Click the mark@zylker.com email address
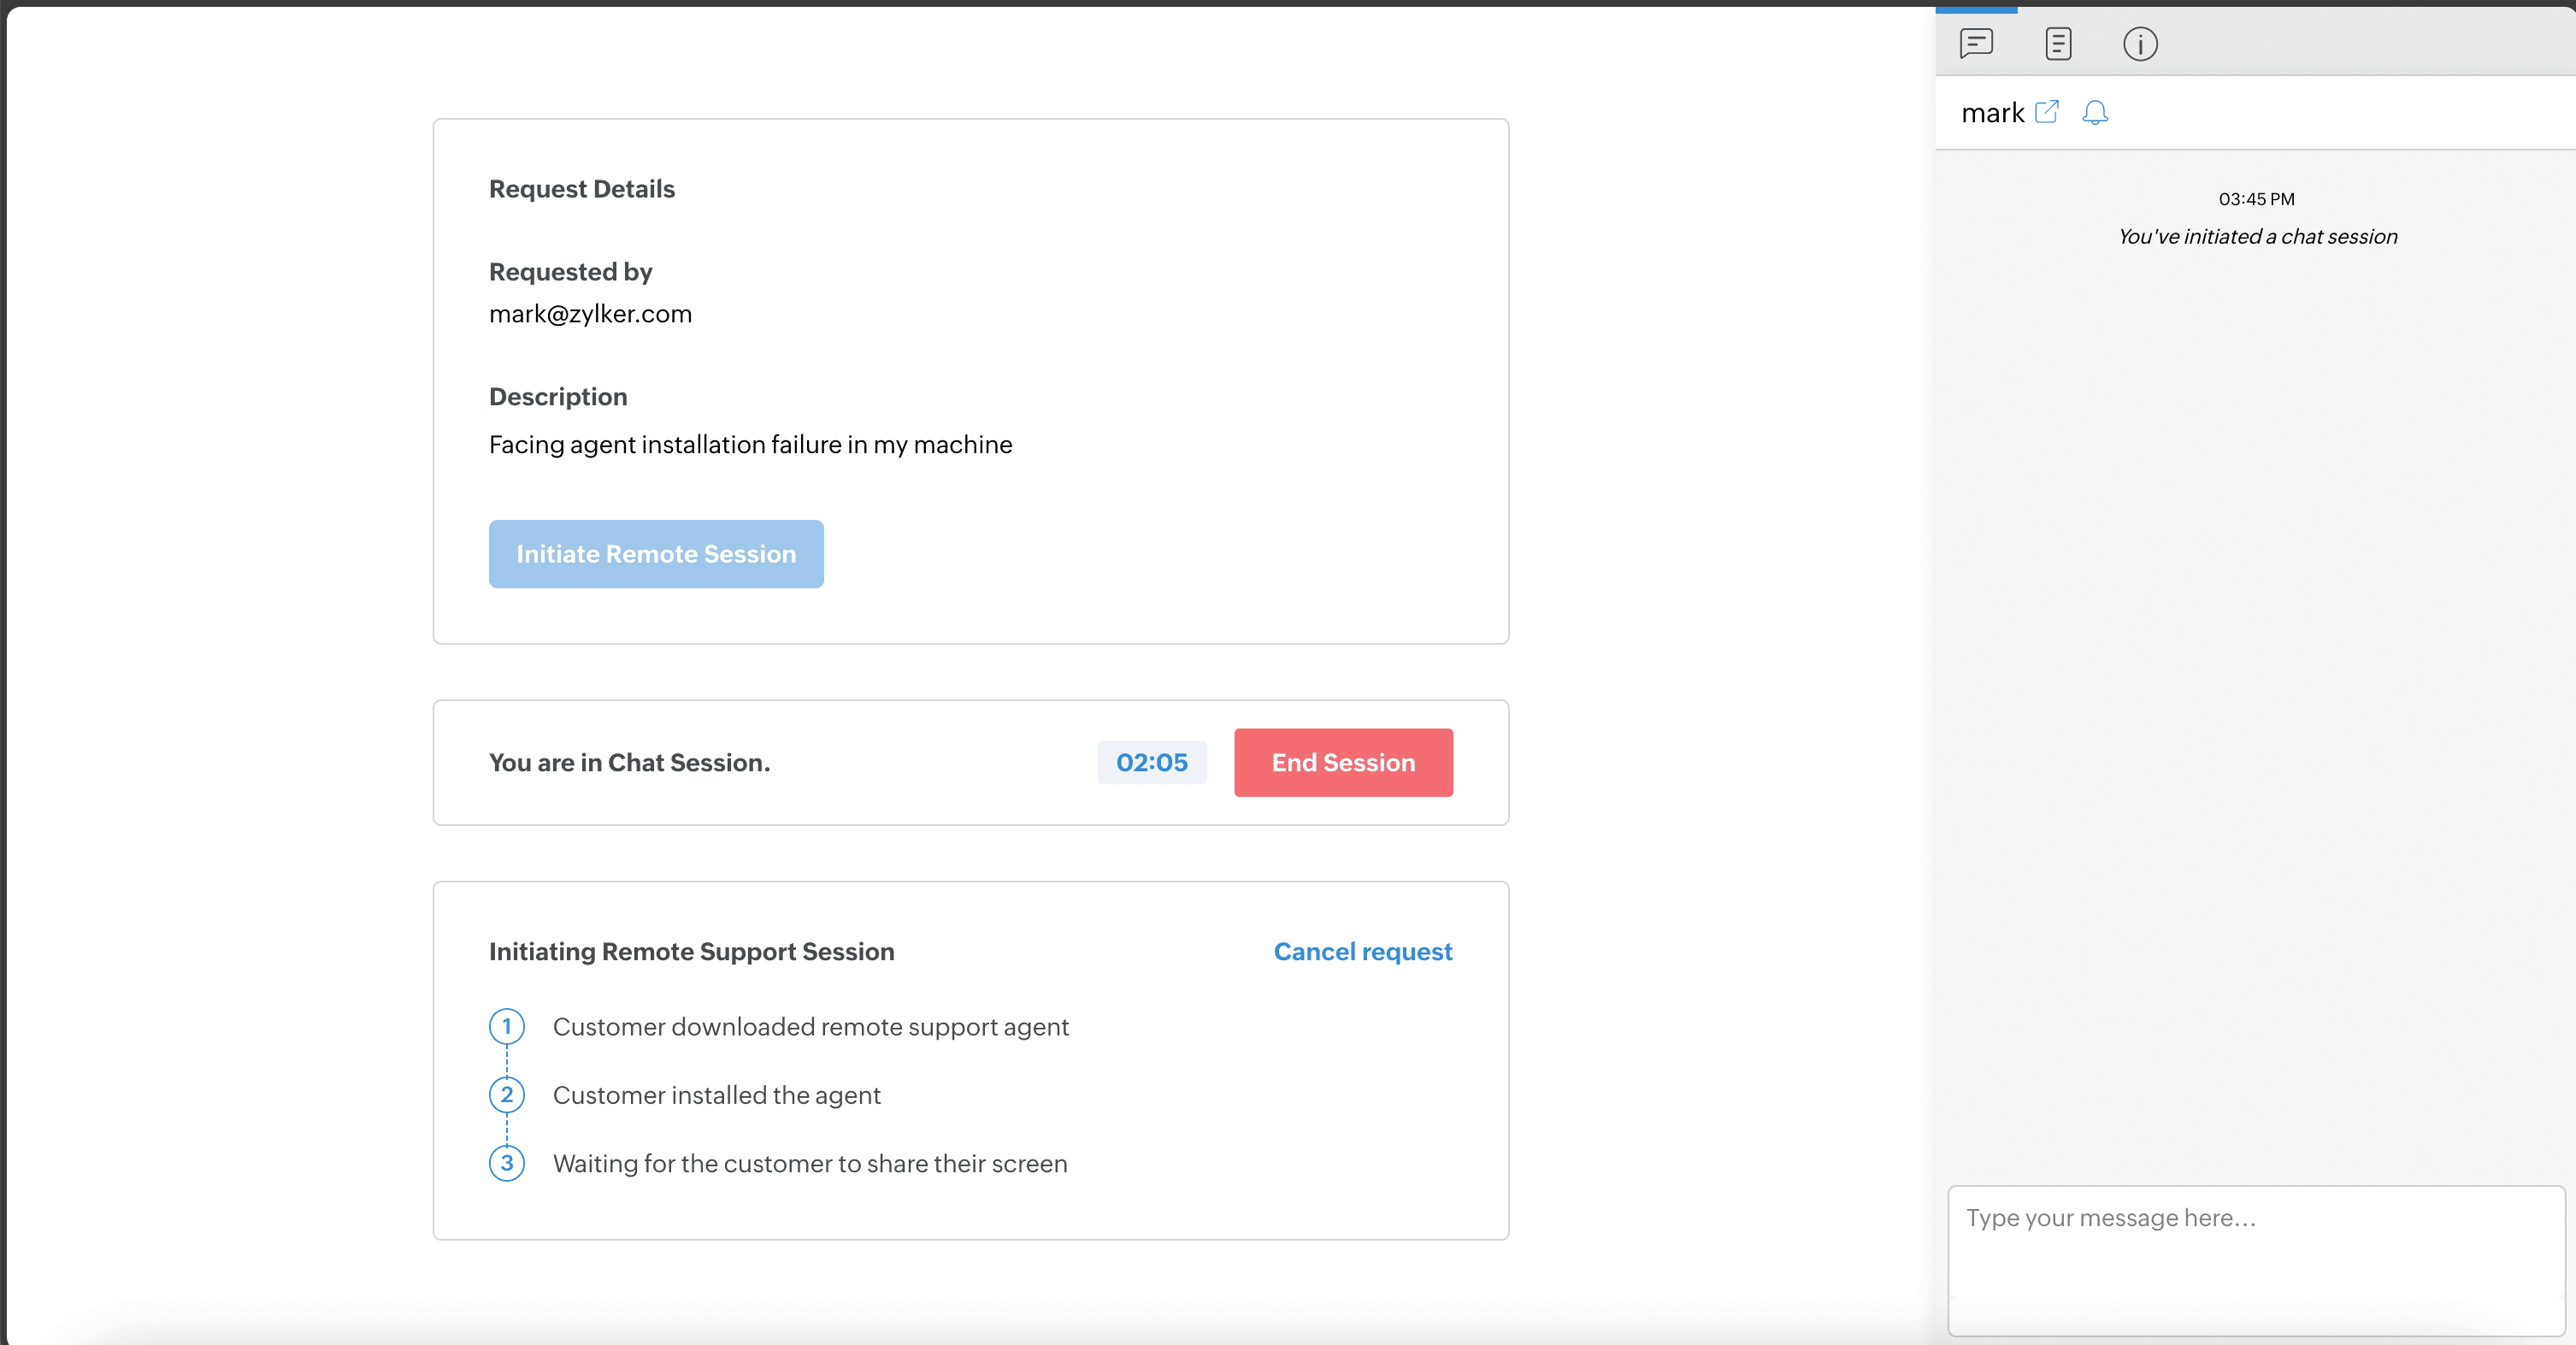The width and height of the screenshot is (2576, 1345). (x=591, y=313)
